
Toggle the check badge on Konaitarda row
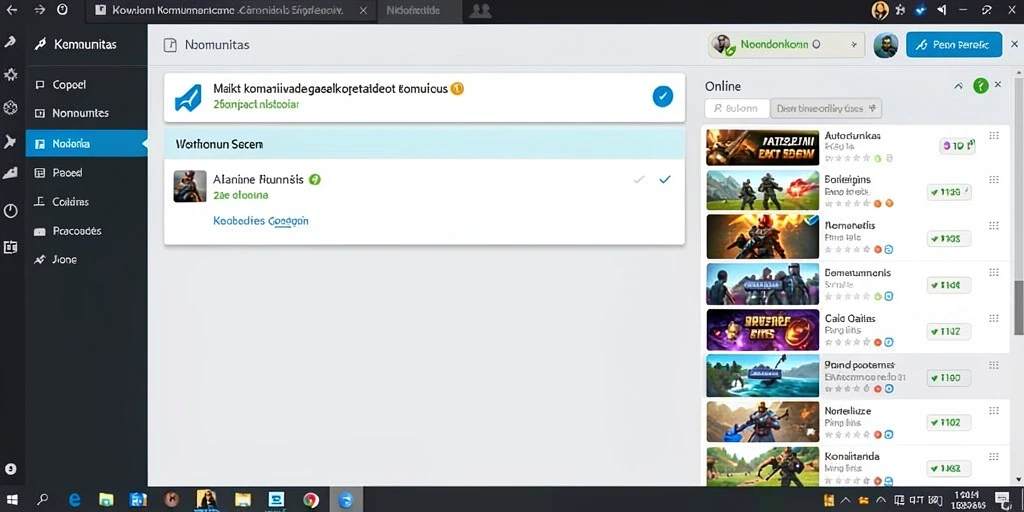point(949,468)
